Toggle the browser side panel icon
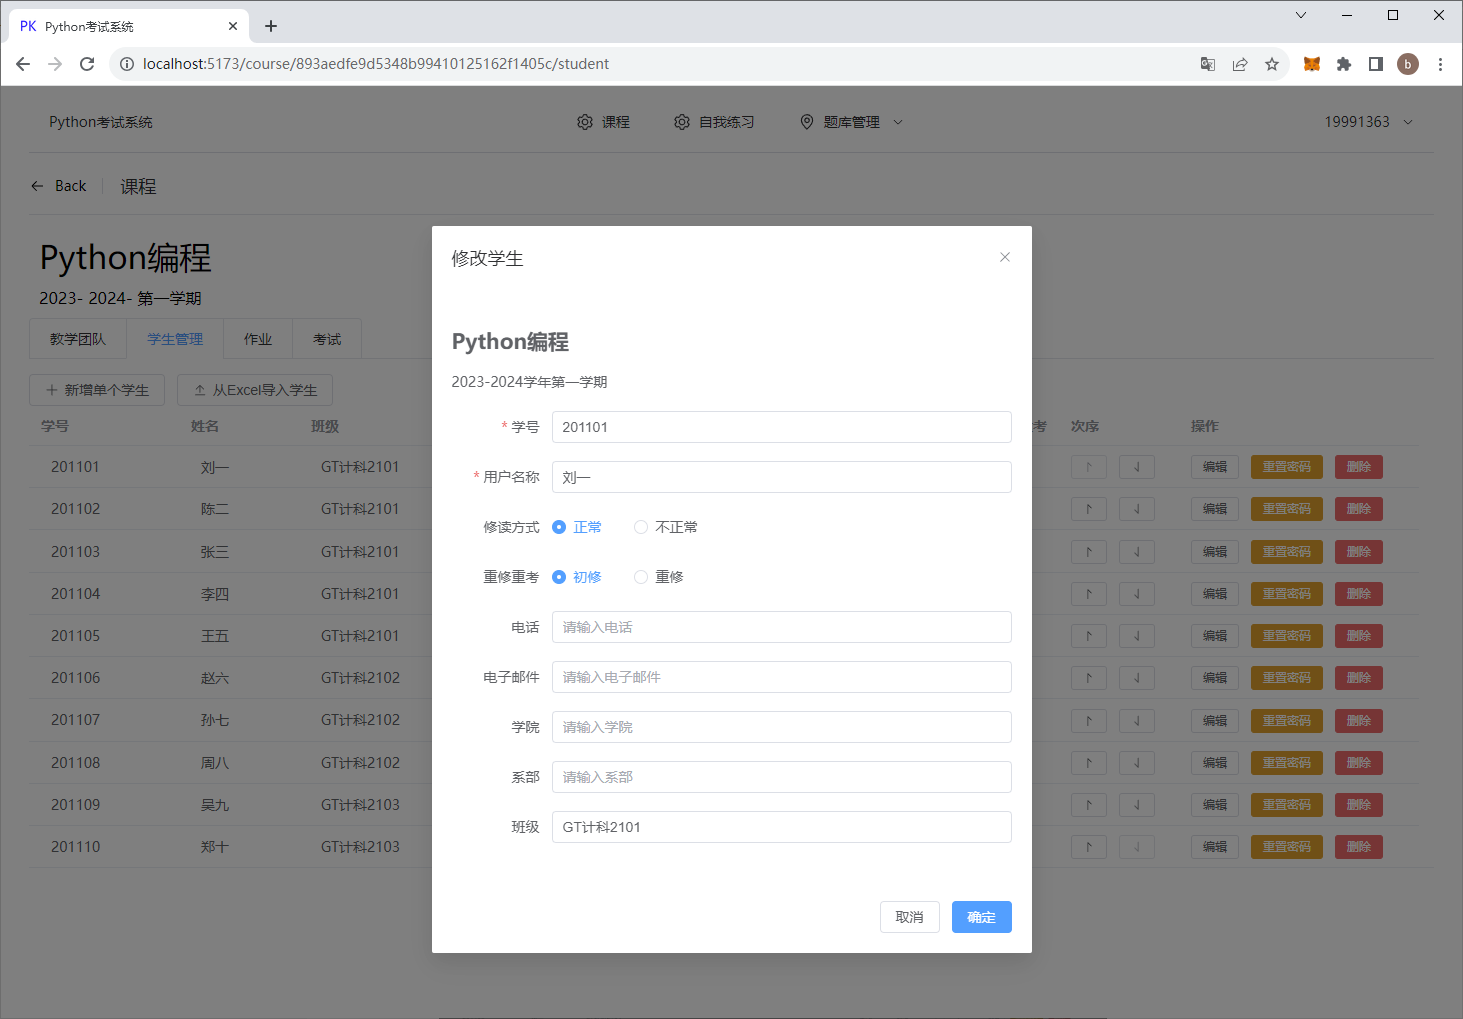The height and width of the screenshot is (1019, 1463). click(x=1376, y=64)
